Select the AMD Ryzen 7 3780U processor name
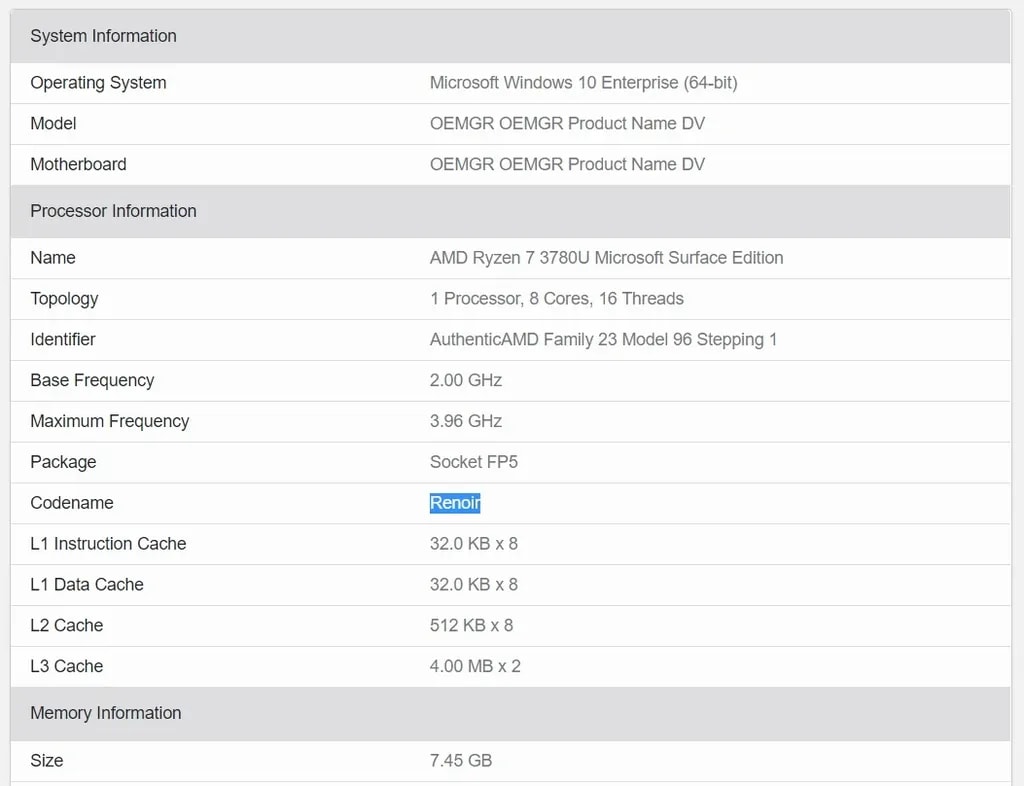Viewport: 1024px width, 786px height. click(x=606, y=258)
